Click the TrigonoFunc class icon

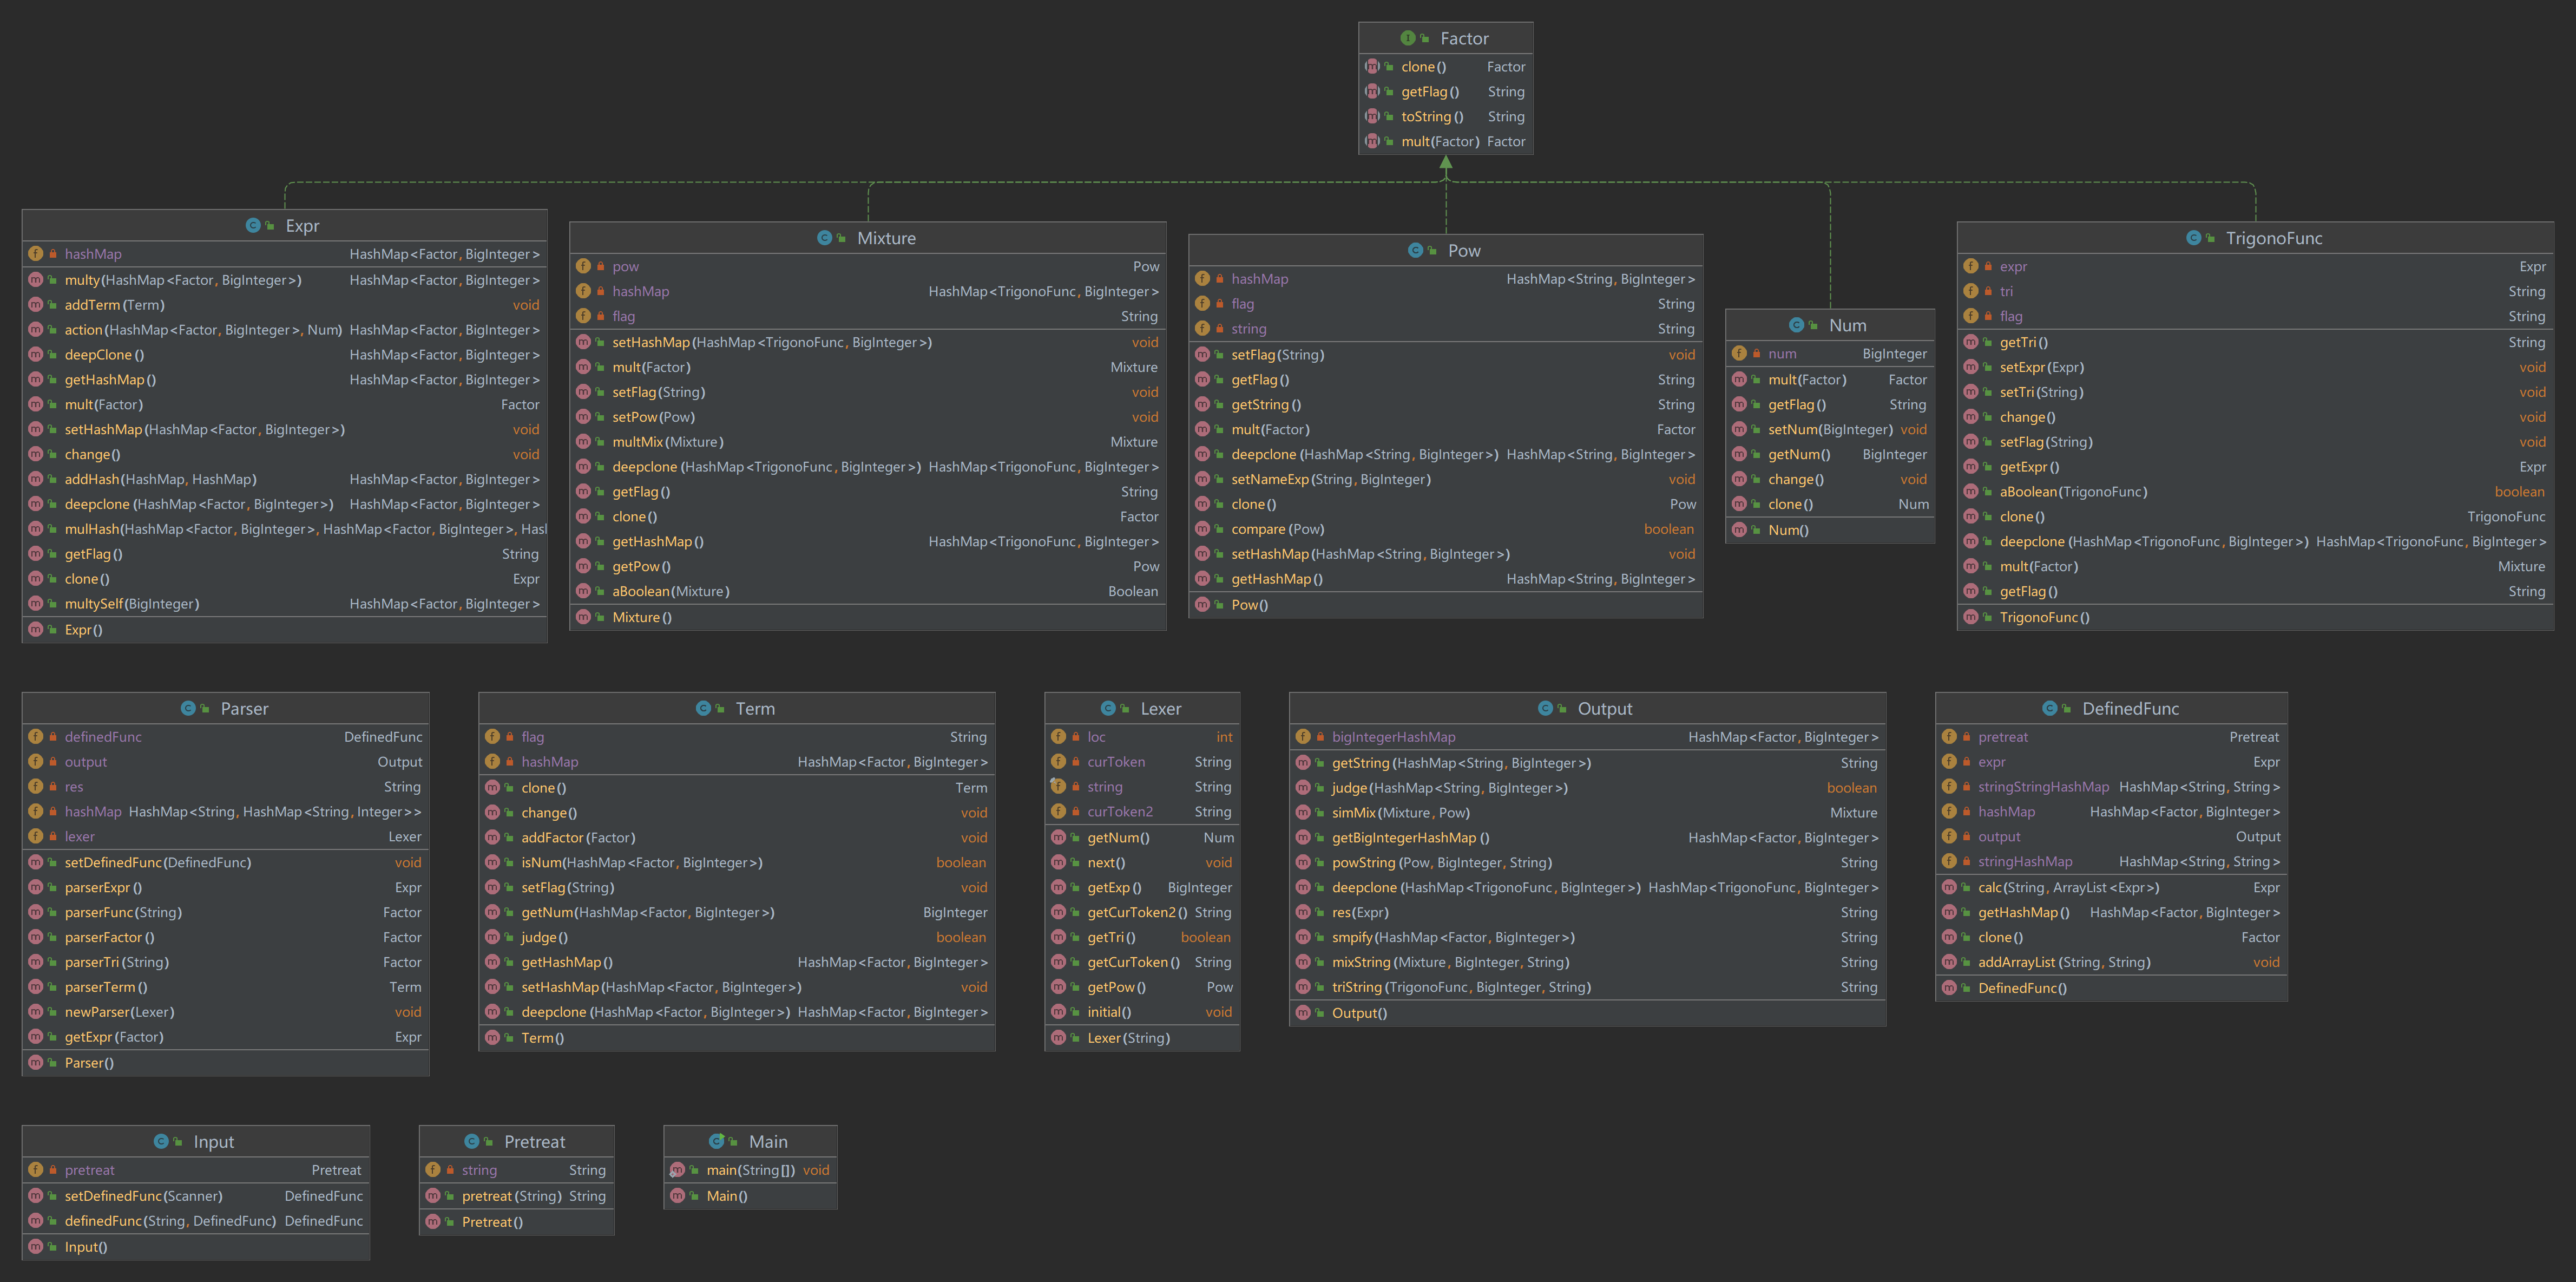click(x=2194, y=237)
